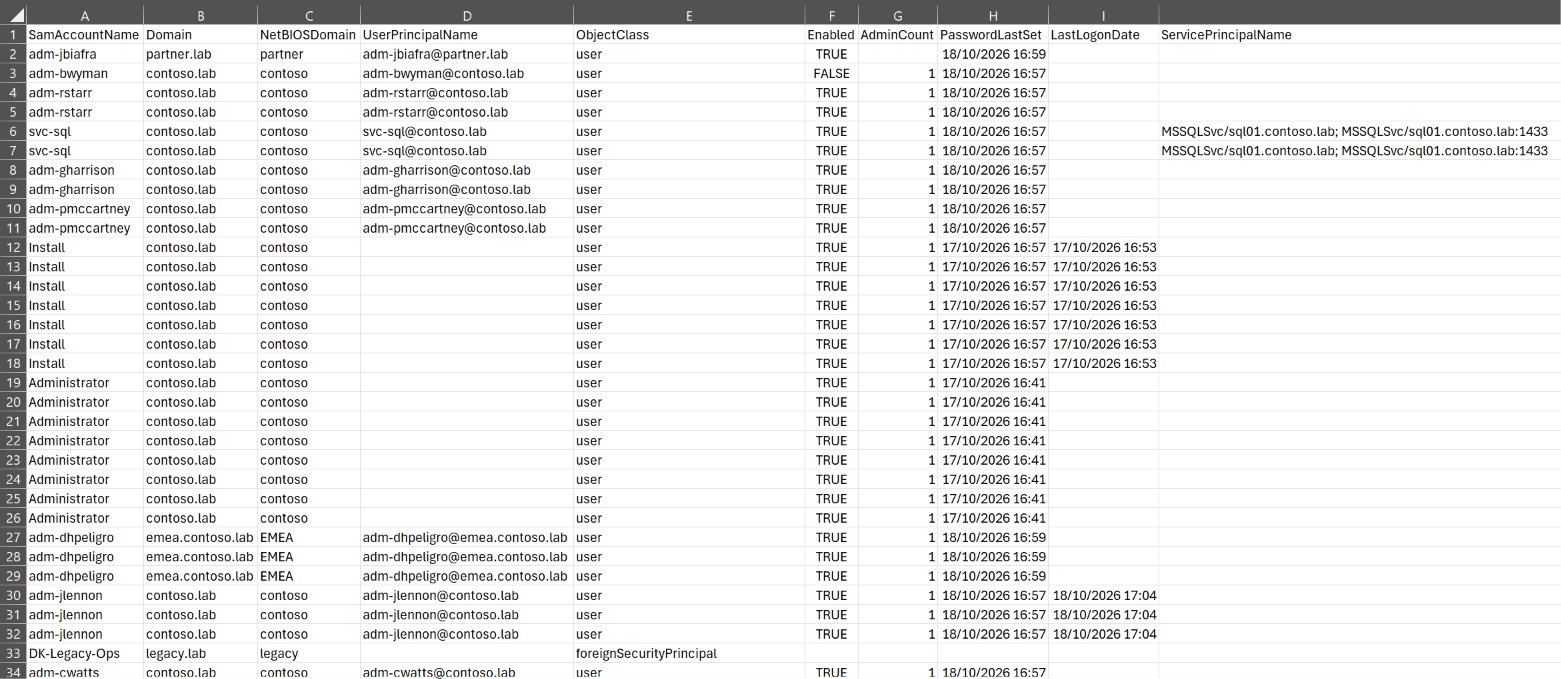Select the Install cell in row 15
This screenshot has width=1561, height=679.
click(x=85, y=306)
